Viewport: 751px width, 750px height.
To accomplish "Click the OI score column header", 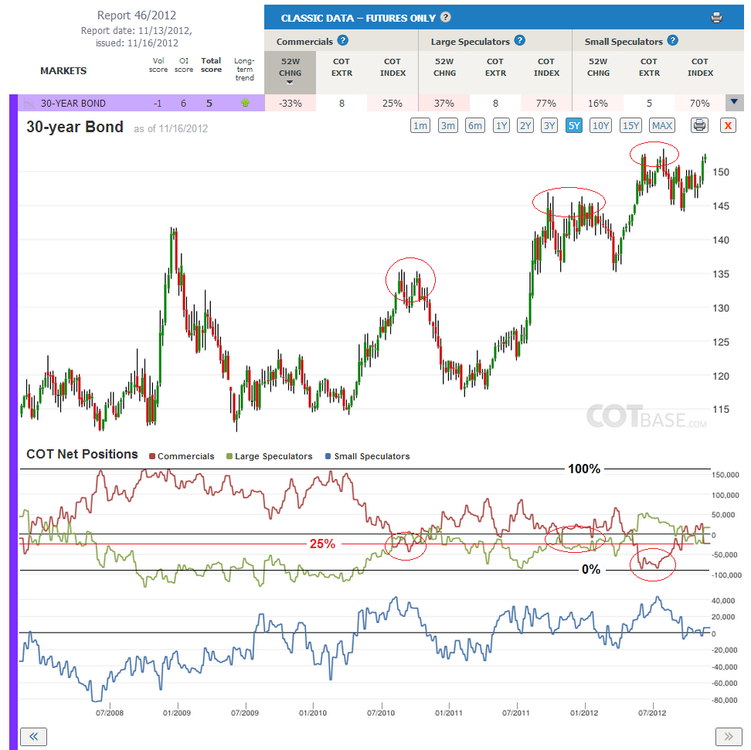I will [184, 65].
